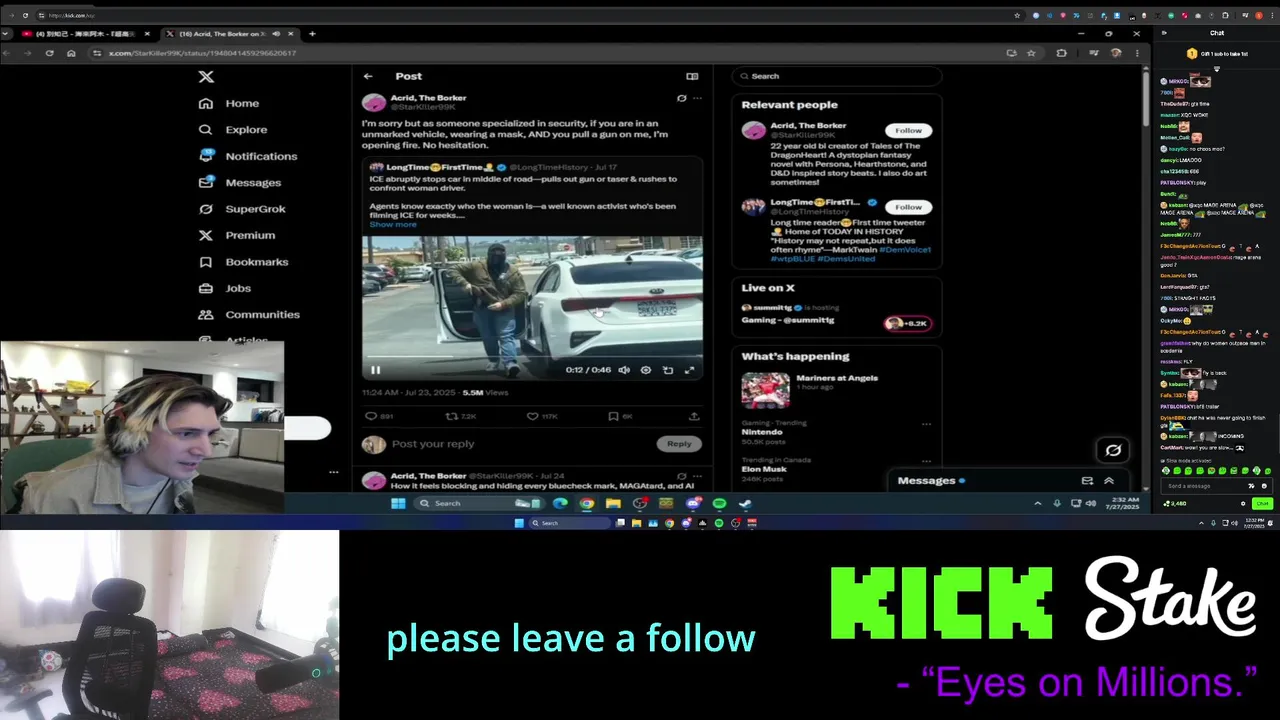1280x720 pixels.
Task: Share the post via share icon
Action: pyautogui.click(x=694, y=416)
